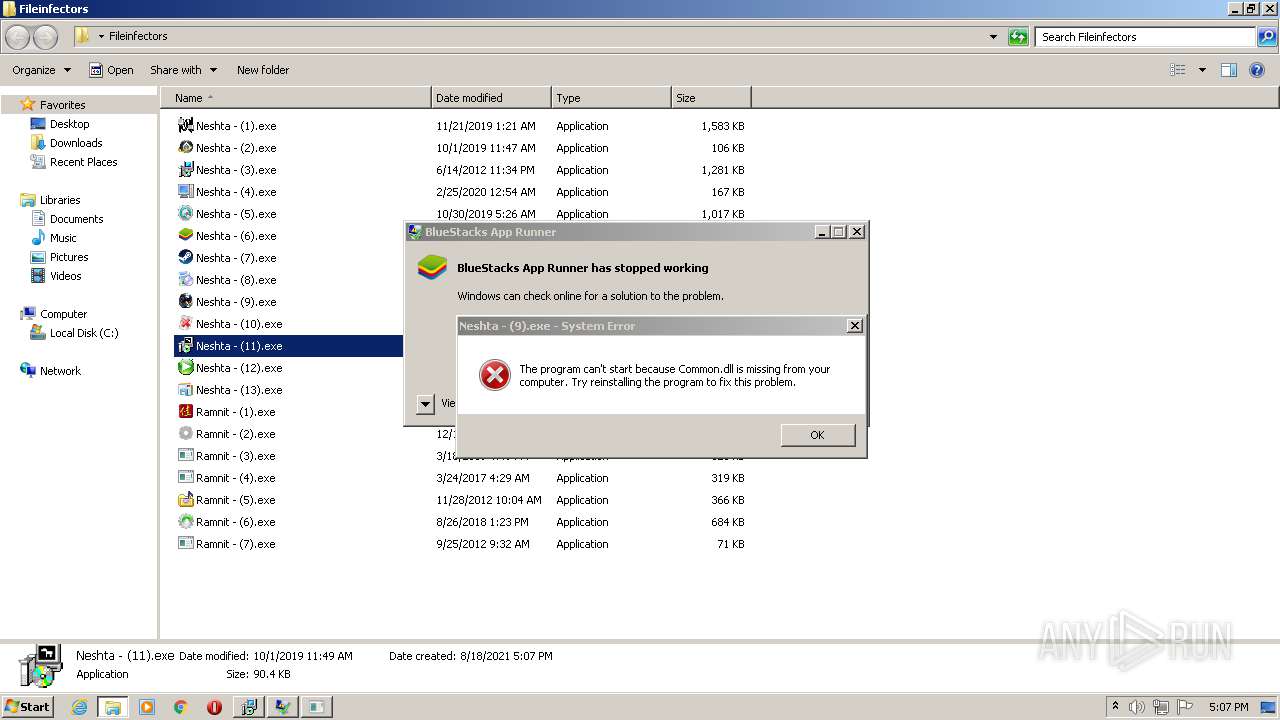Show hidden tray icons arrow
The width and height of the screenshot is (1280, 720).
click(x=1115, y=707)
